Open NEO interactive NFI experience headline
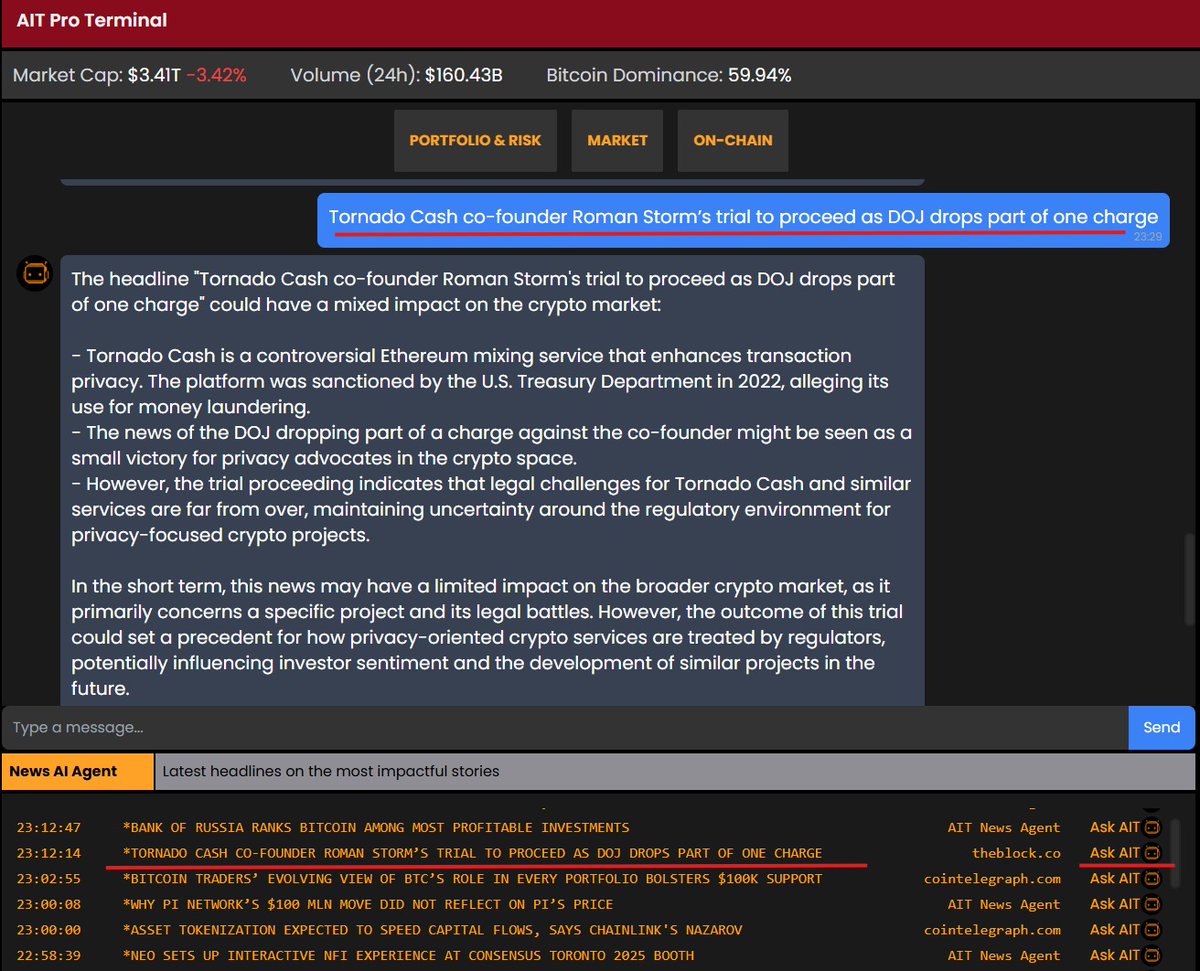 pyautogui.click(x=408, y=955)
